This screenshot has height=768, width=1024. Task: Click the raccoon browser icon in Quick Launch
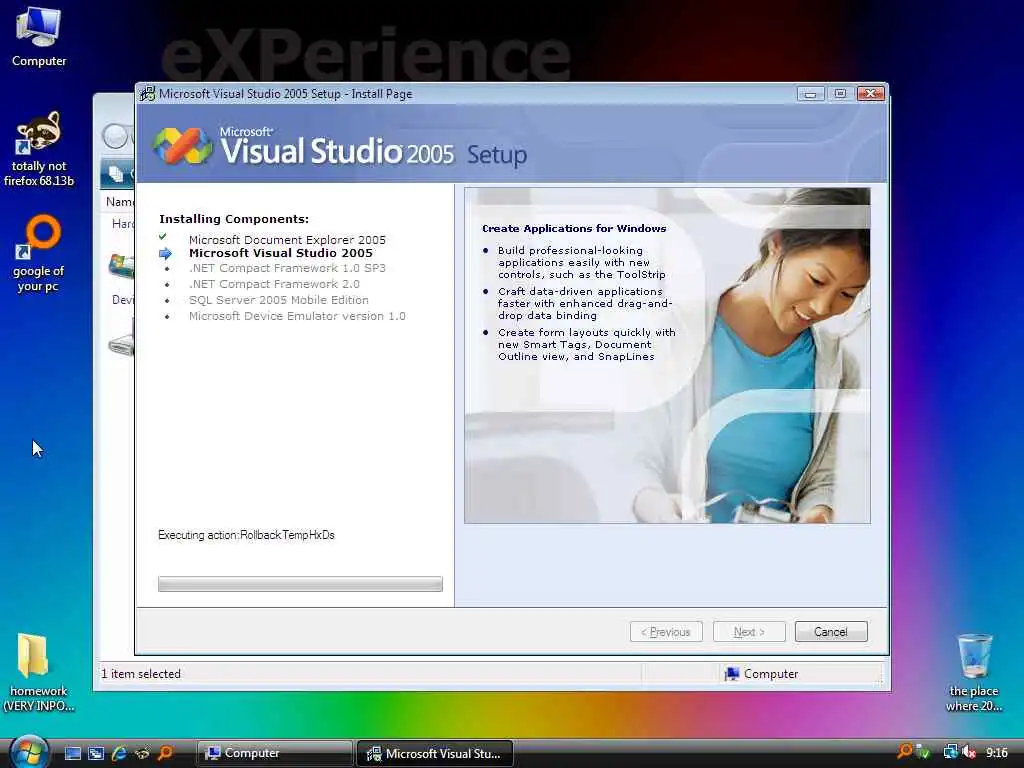coord(142,754)
